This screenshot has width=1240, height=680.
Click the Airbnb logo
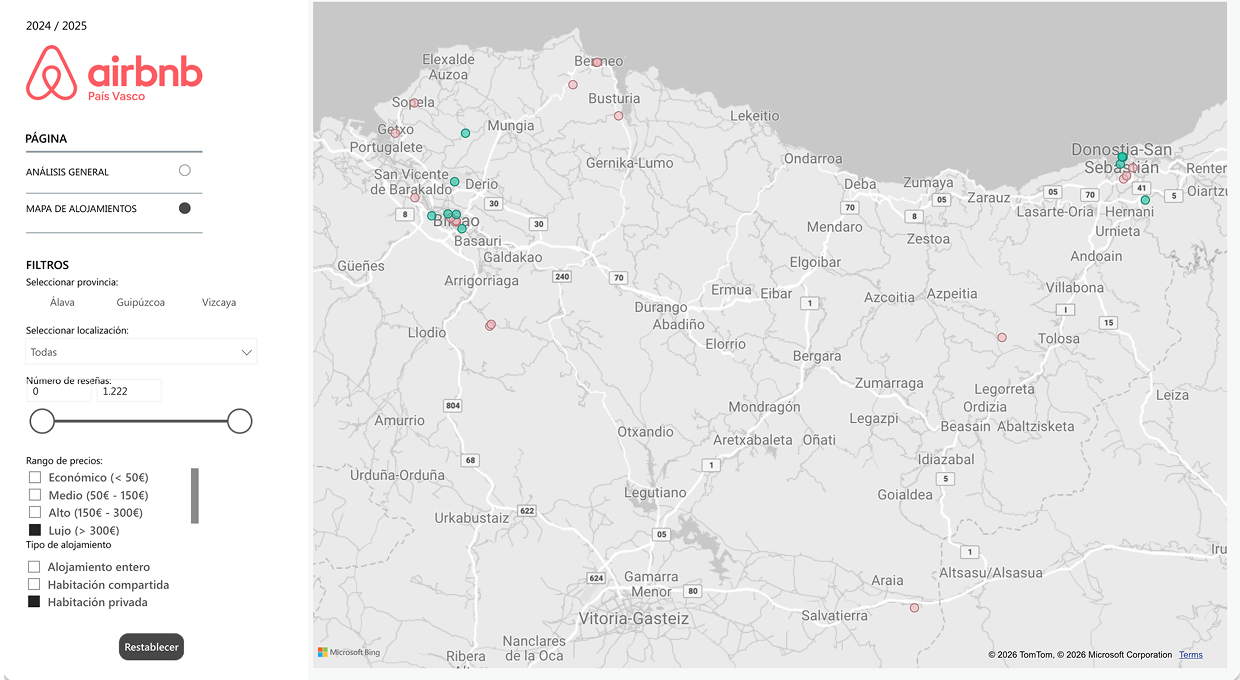point(113,73)
